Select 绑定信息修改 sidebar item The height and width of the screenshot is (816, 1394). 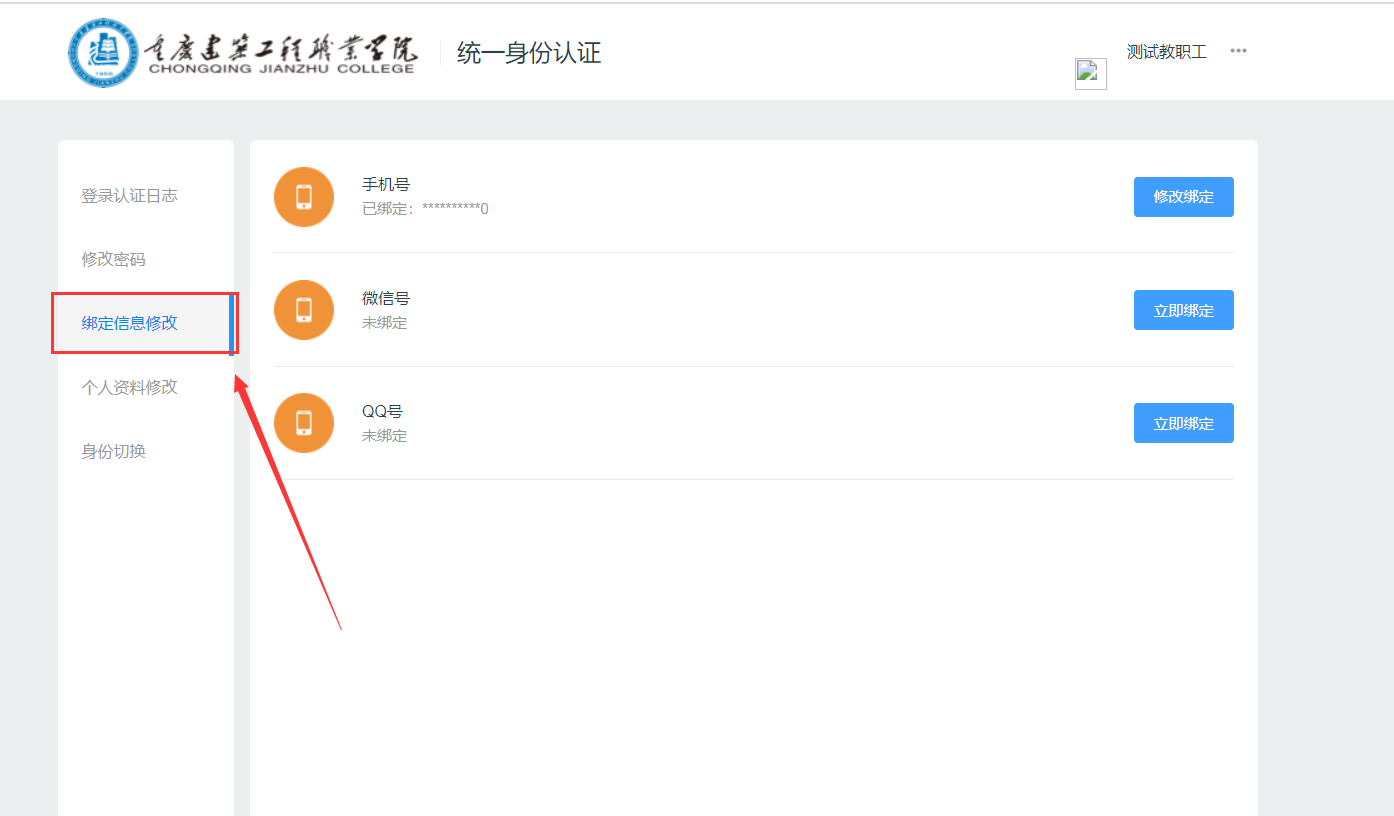[129, 323]
